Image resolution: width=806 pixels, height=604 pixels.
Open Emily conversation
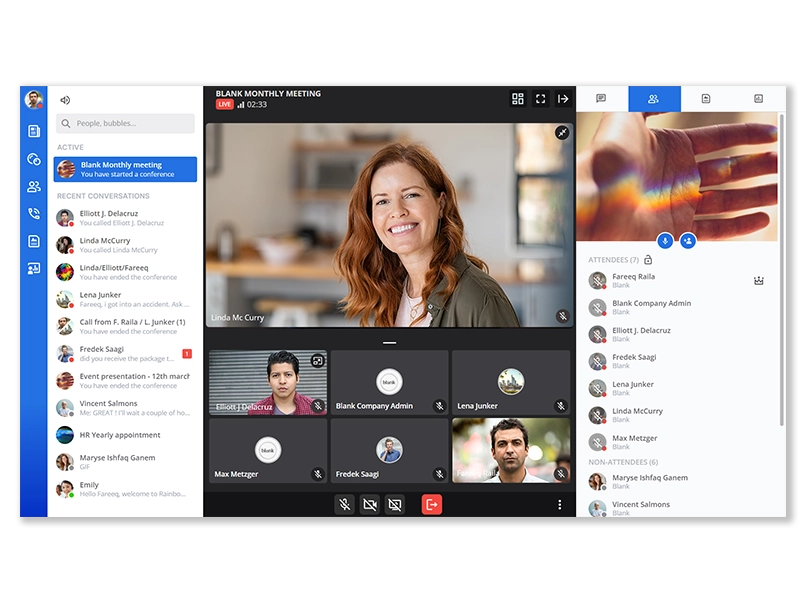tap(125, 489)
